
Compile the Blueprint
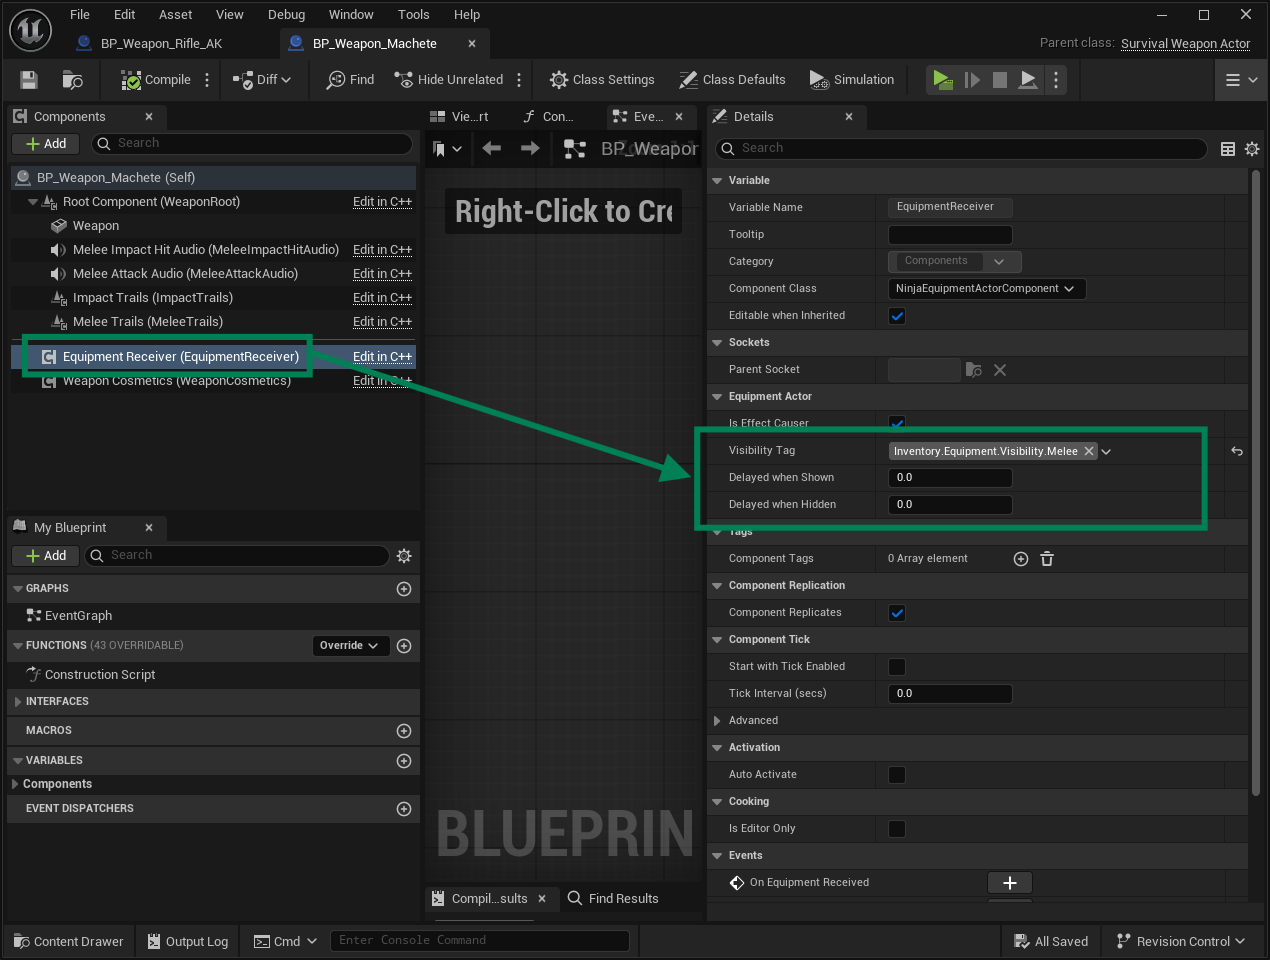click(x=155, y=79)
